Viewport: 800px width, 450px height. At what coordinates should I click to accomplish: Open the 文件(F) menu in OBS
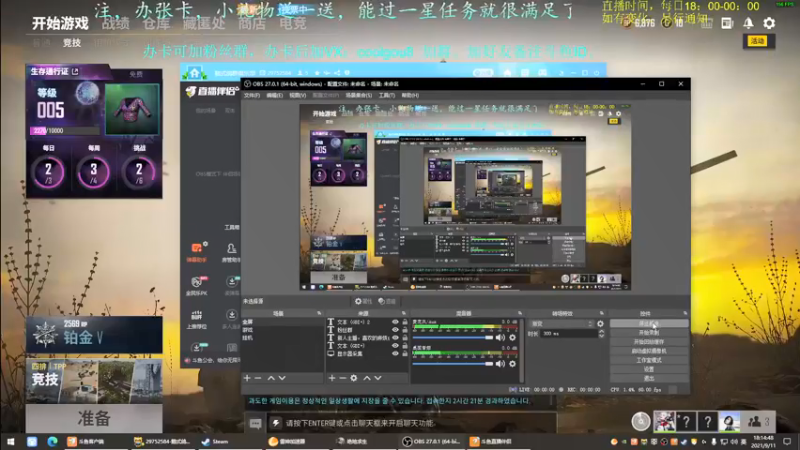click(252, 95)
